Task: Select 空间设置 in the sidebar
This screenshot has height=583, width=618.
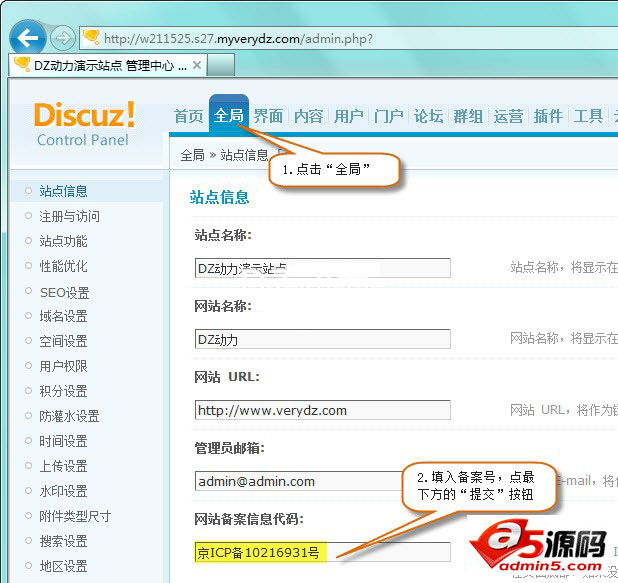Action: [63, 341]
